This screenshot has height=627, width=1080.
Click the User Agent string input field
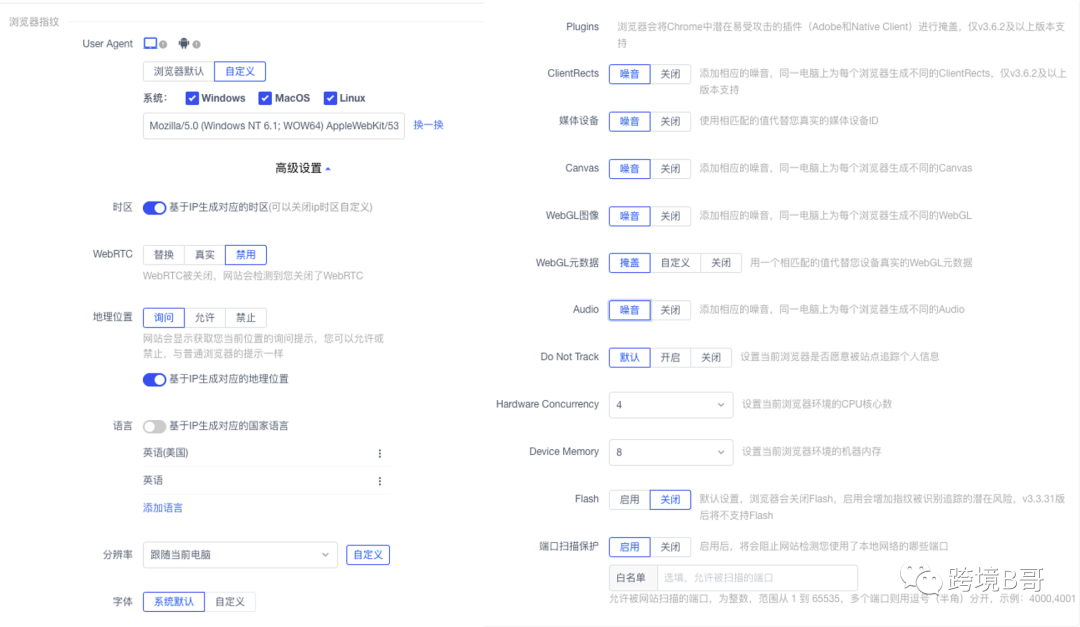pos(274,125)
